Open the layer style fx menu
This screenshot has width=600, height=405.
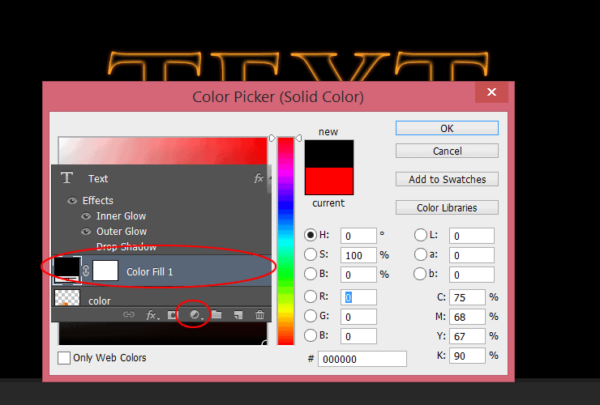point(153,315)
